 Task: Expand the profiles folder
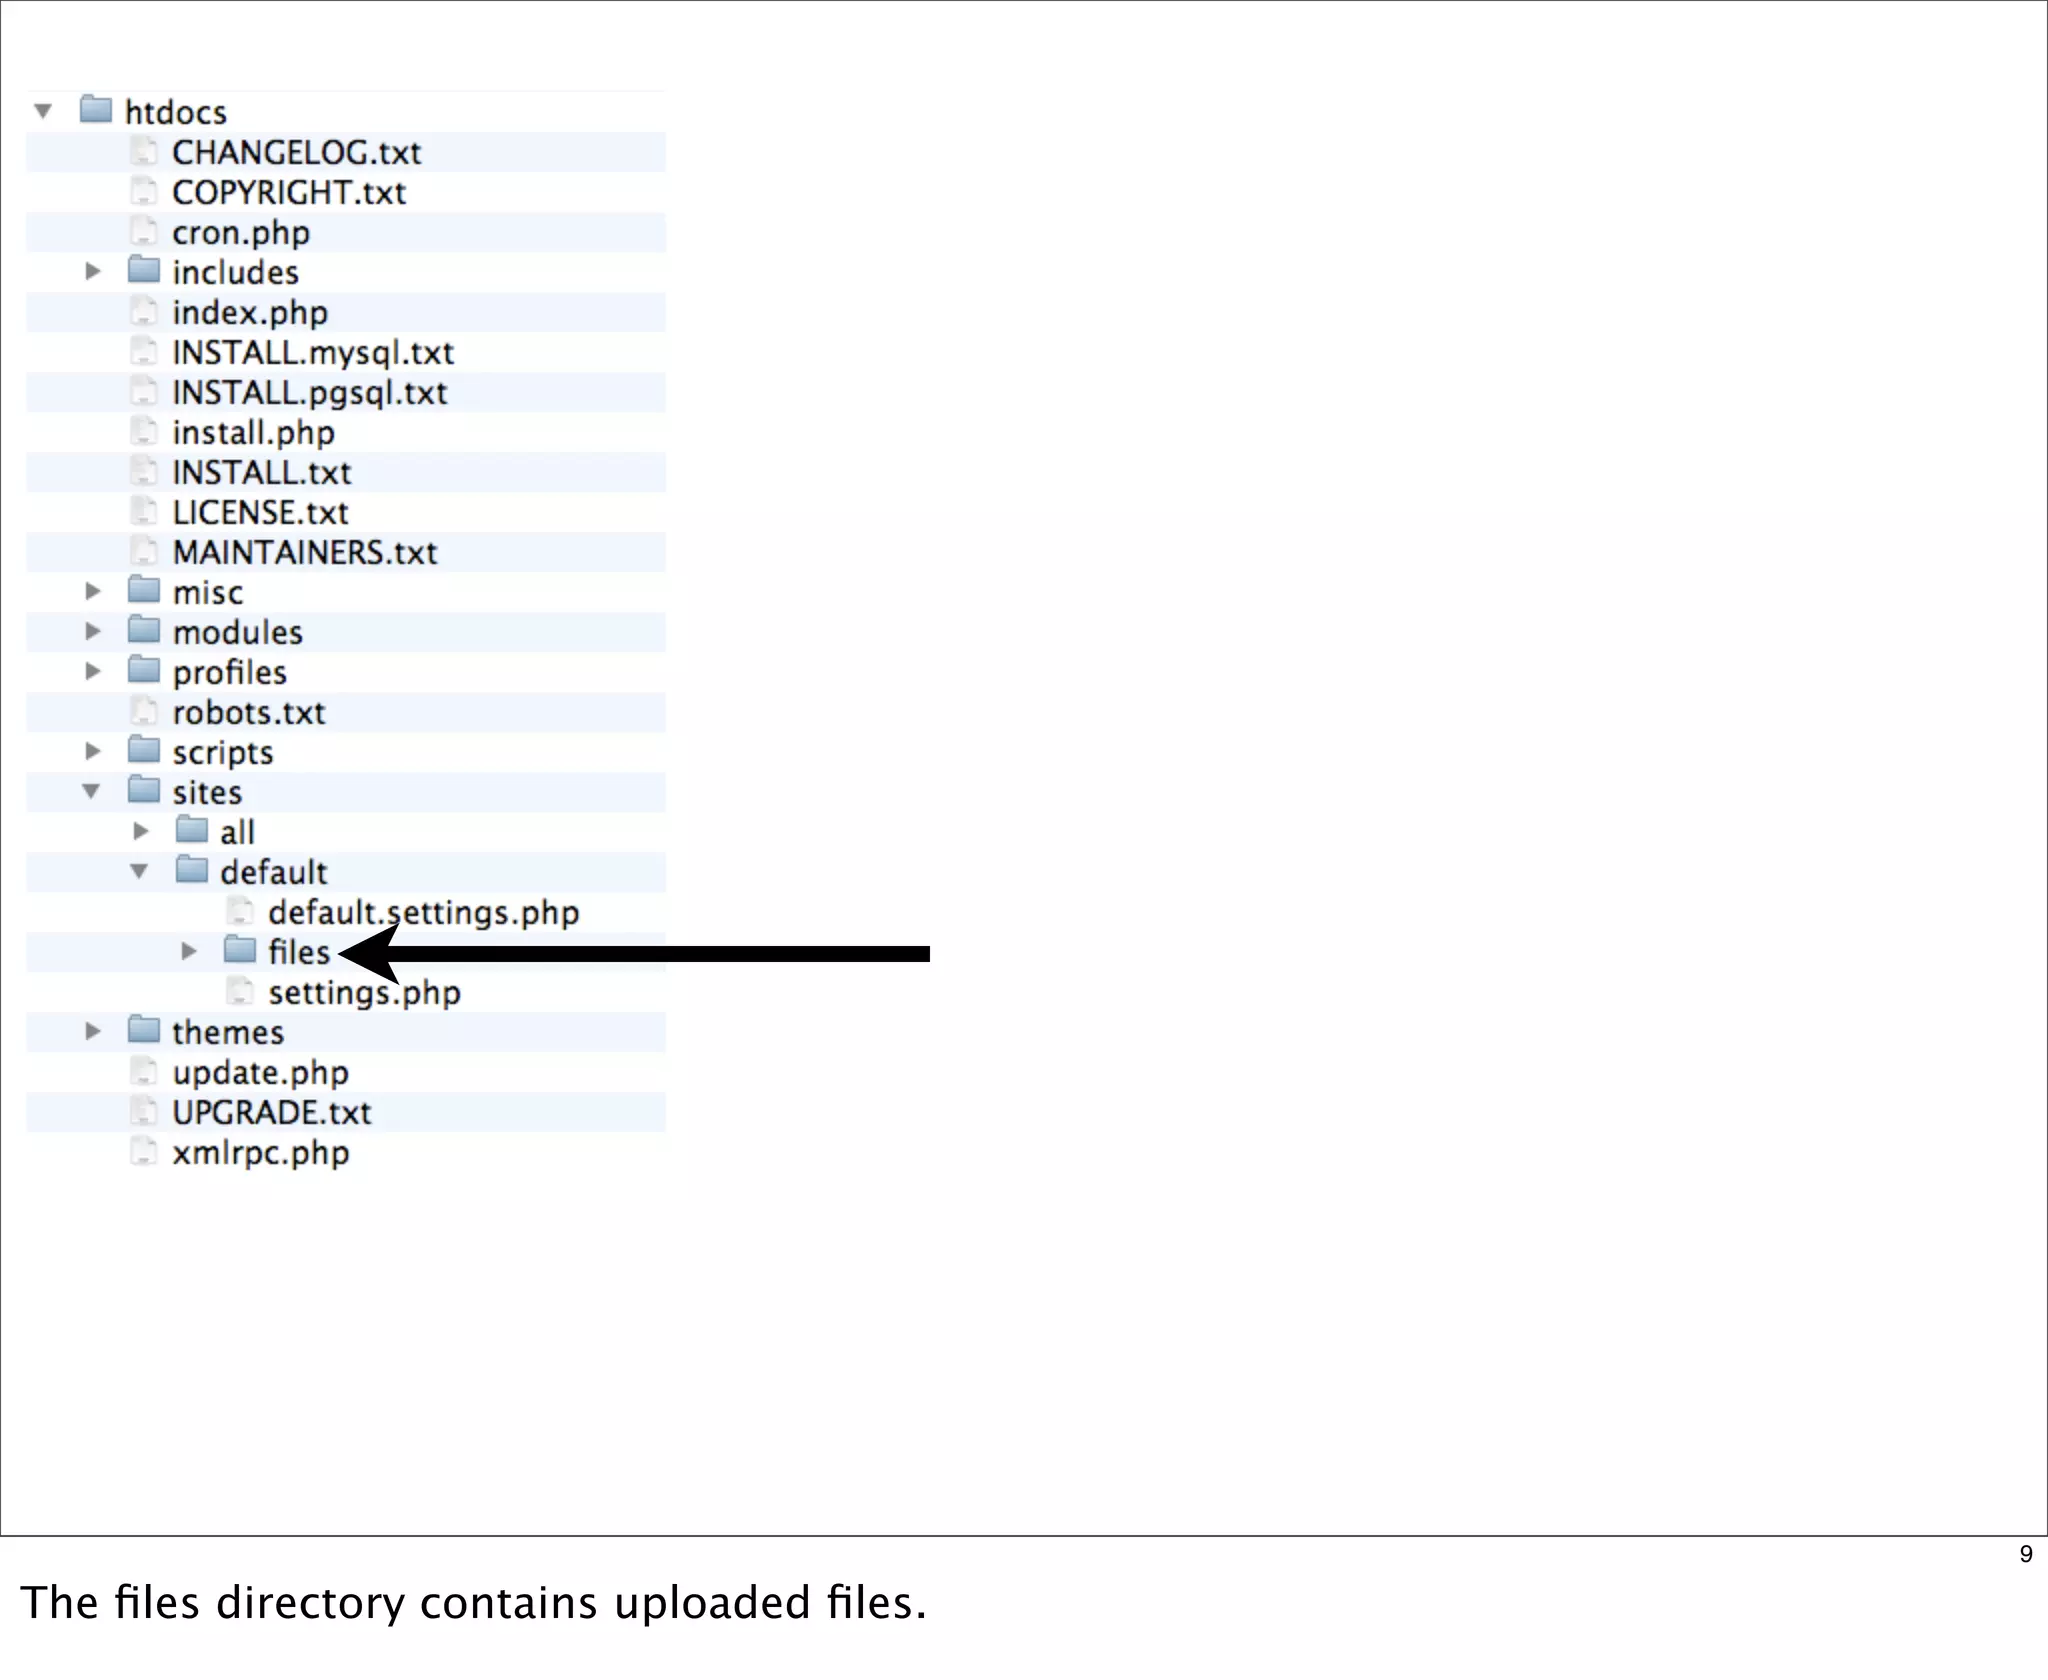(92, 671)
